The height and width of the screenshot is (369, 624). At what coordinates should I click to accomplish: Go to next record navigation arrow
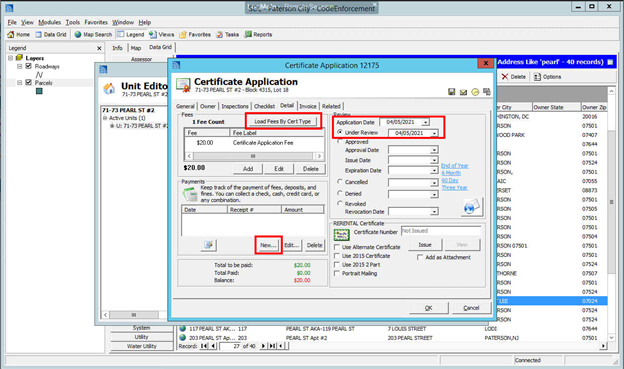pos(263,346)
